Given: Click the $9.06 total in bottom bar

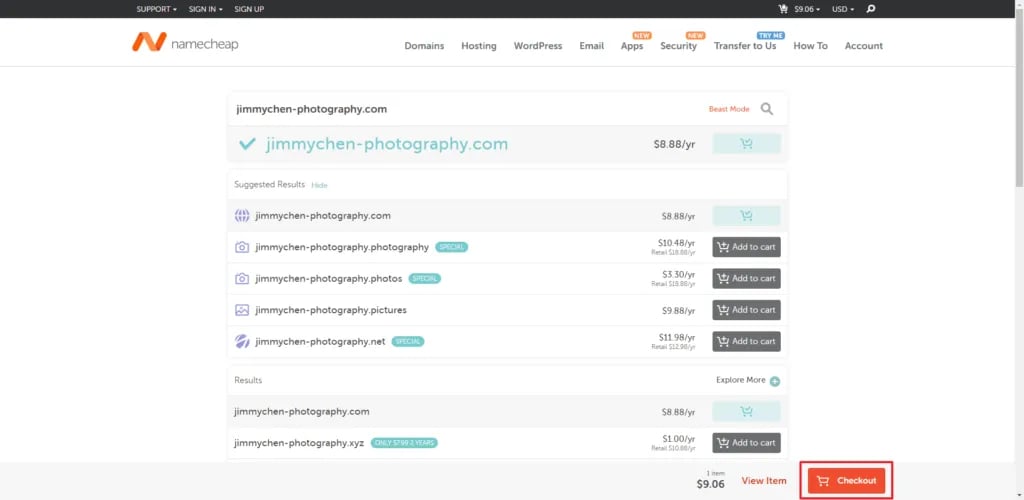Looking at the screenshot, I should pyautogui.click(x=711, y=484).
